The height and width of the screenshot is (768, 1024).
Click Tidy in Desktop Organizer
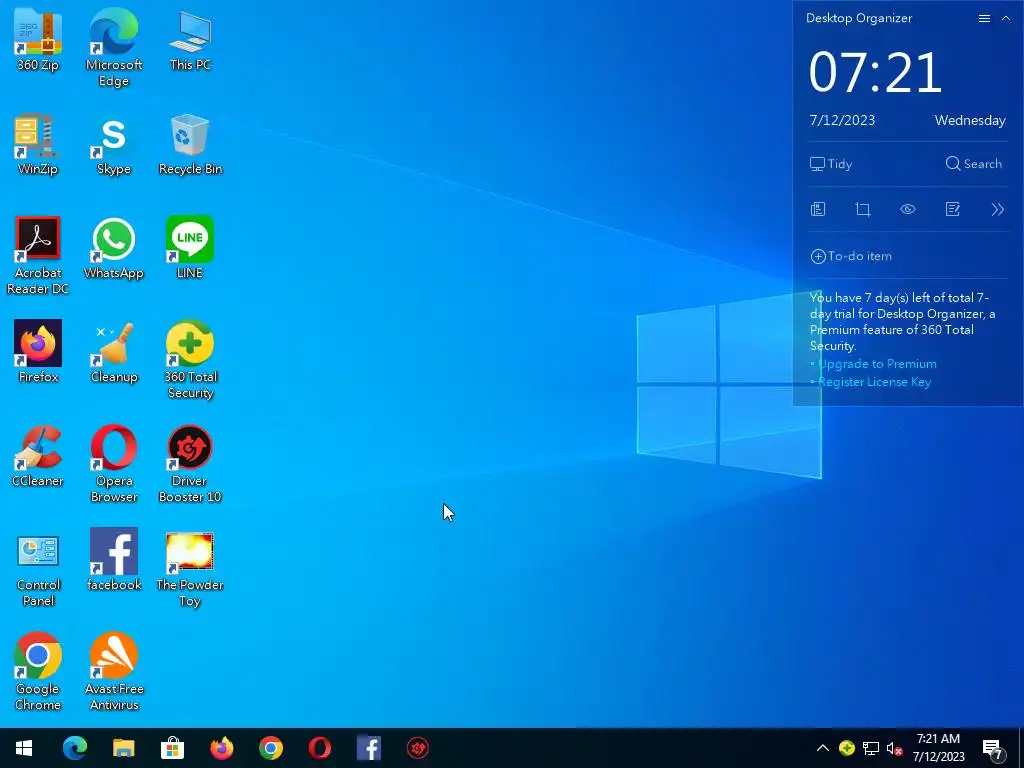(831, 164)
